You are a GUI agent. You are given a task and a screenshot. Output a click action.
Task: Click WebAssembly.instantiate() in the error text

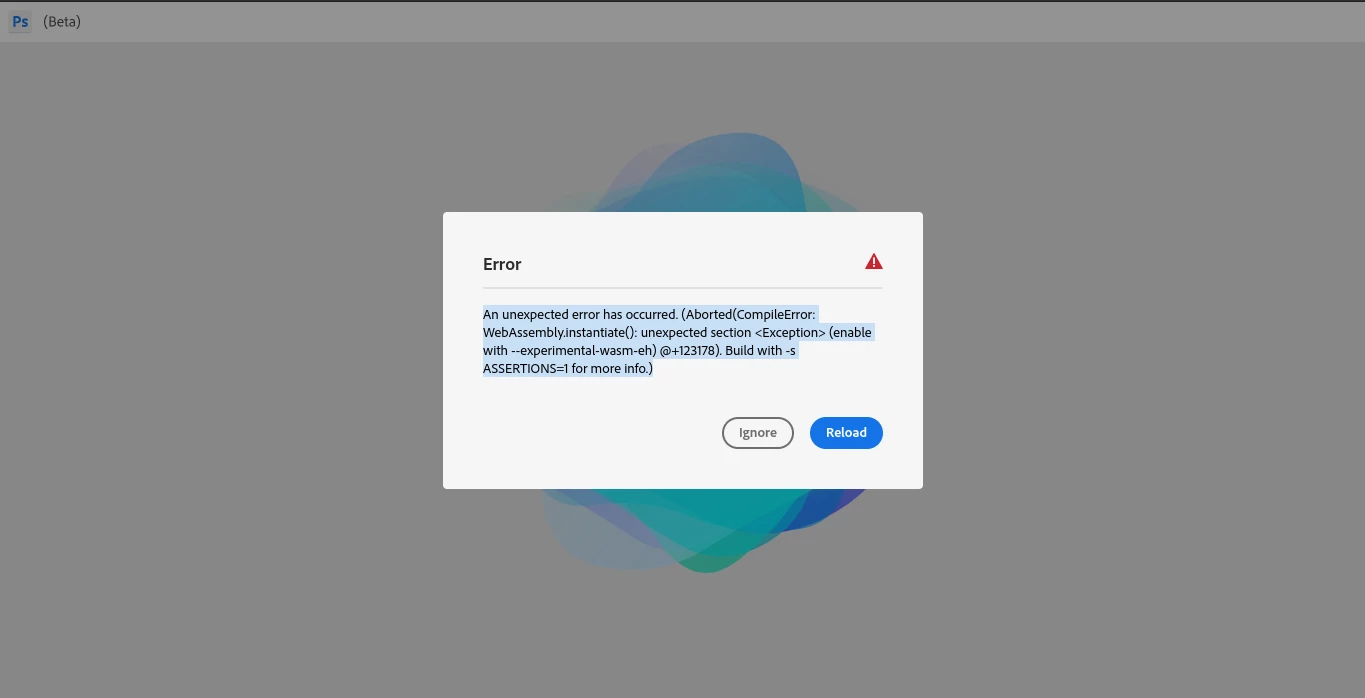[559, 332]
